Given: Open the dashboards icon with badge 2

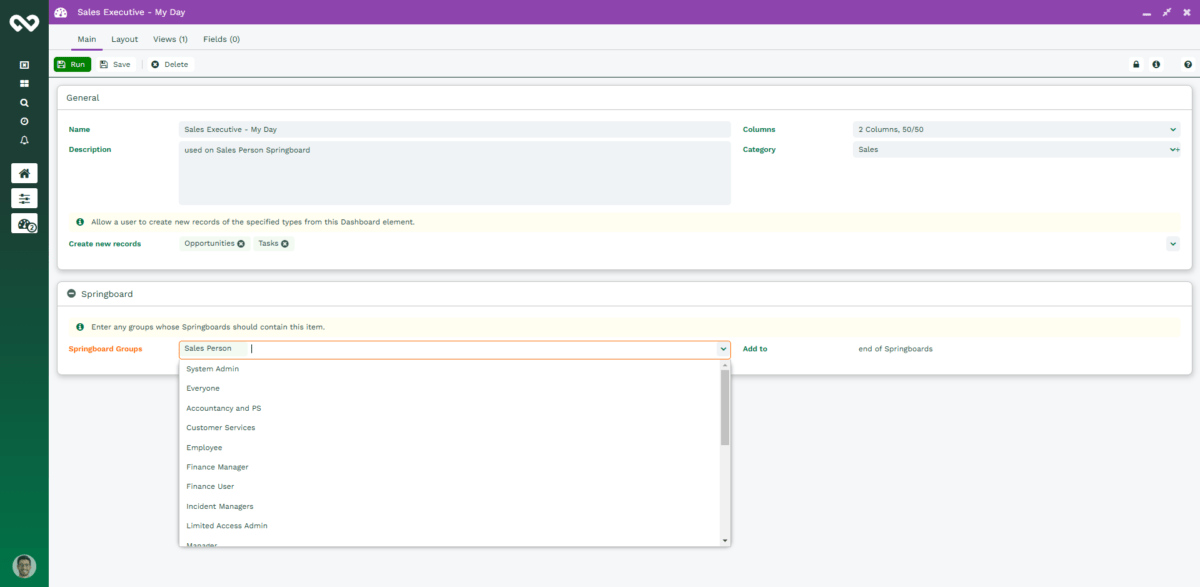Looking at the screenshot, I should pyautogui.click(x=23, y=223).
